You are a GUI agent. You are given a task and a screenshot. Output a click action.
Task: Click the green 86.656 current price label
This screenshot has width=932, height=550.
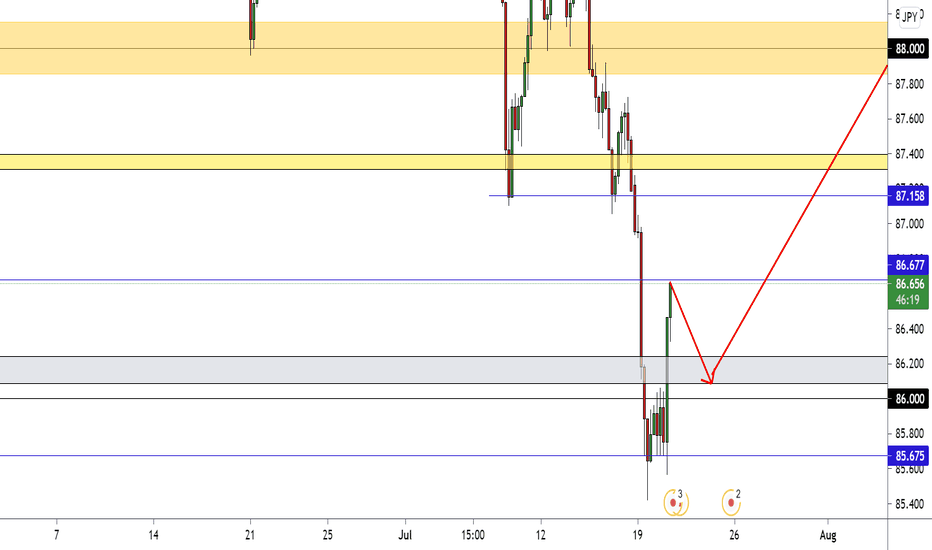pos(909,284)
